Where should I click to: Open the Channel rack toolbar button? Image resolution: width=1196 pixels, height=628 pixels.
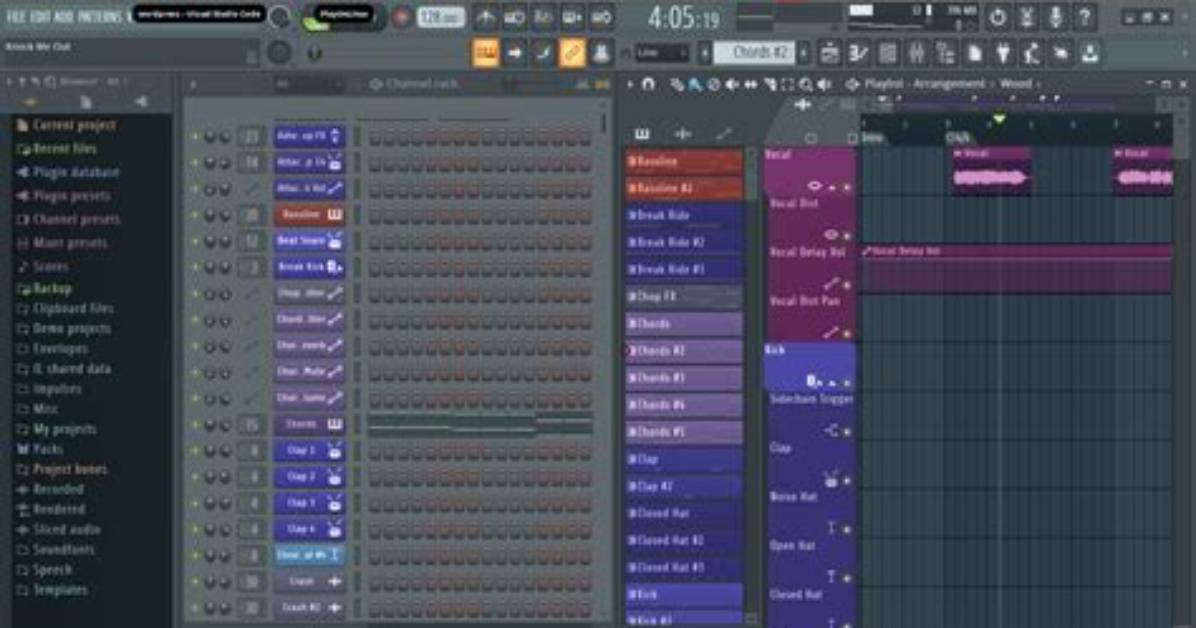point(888,53)
